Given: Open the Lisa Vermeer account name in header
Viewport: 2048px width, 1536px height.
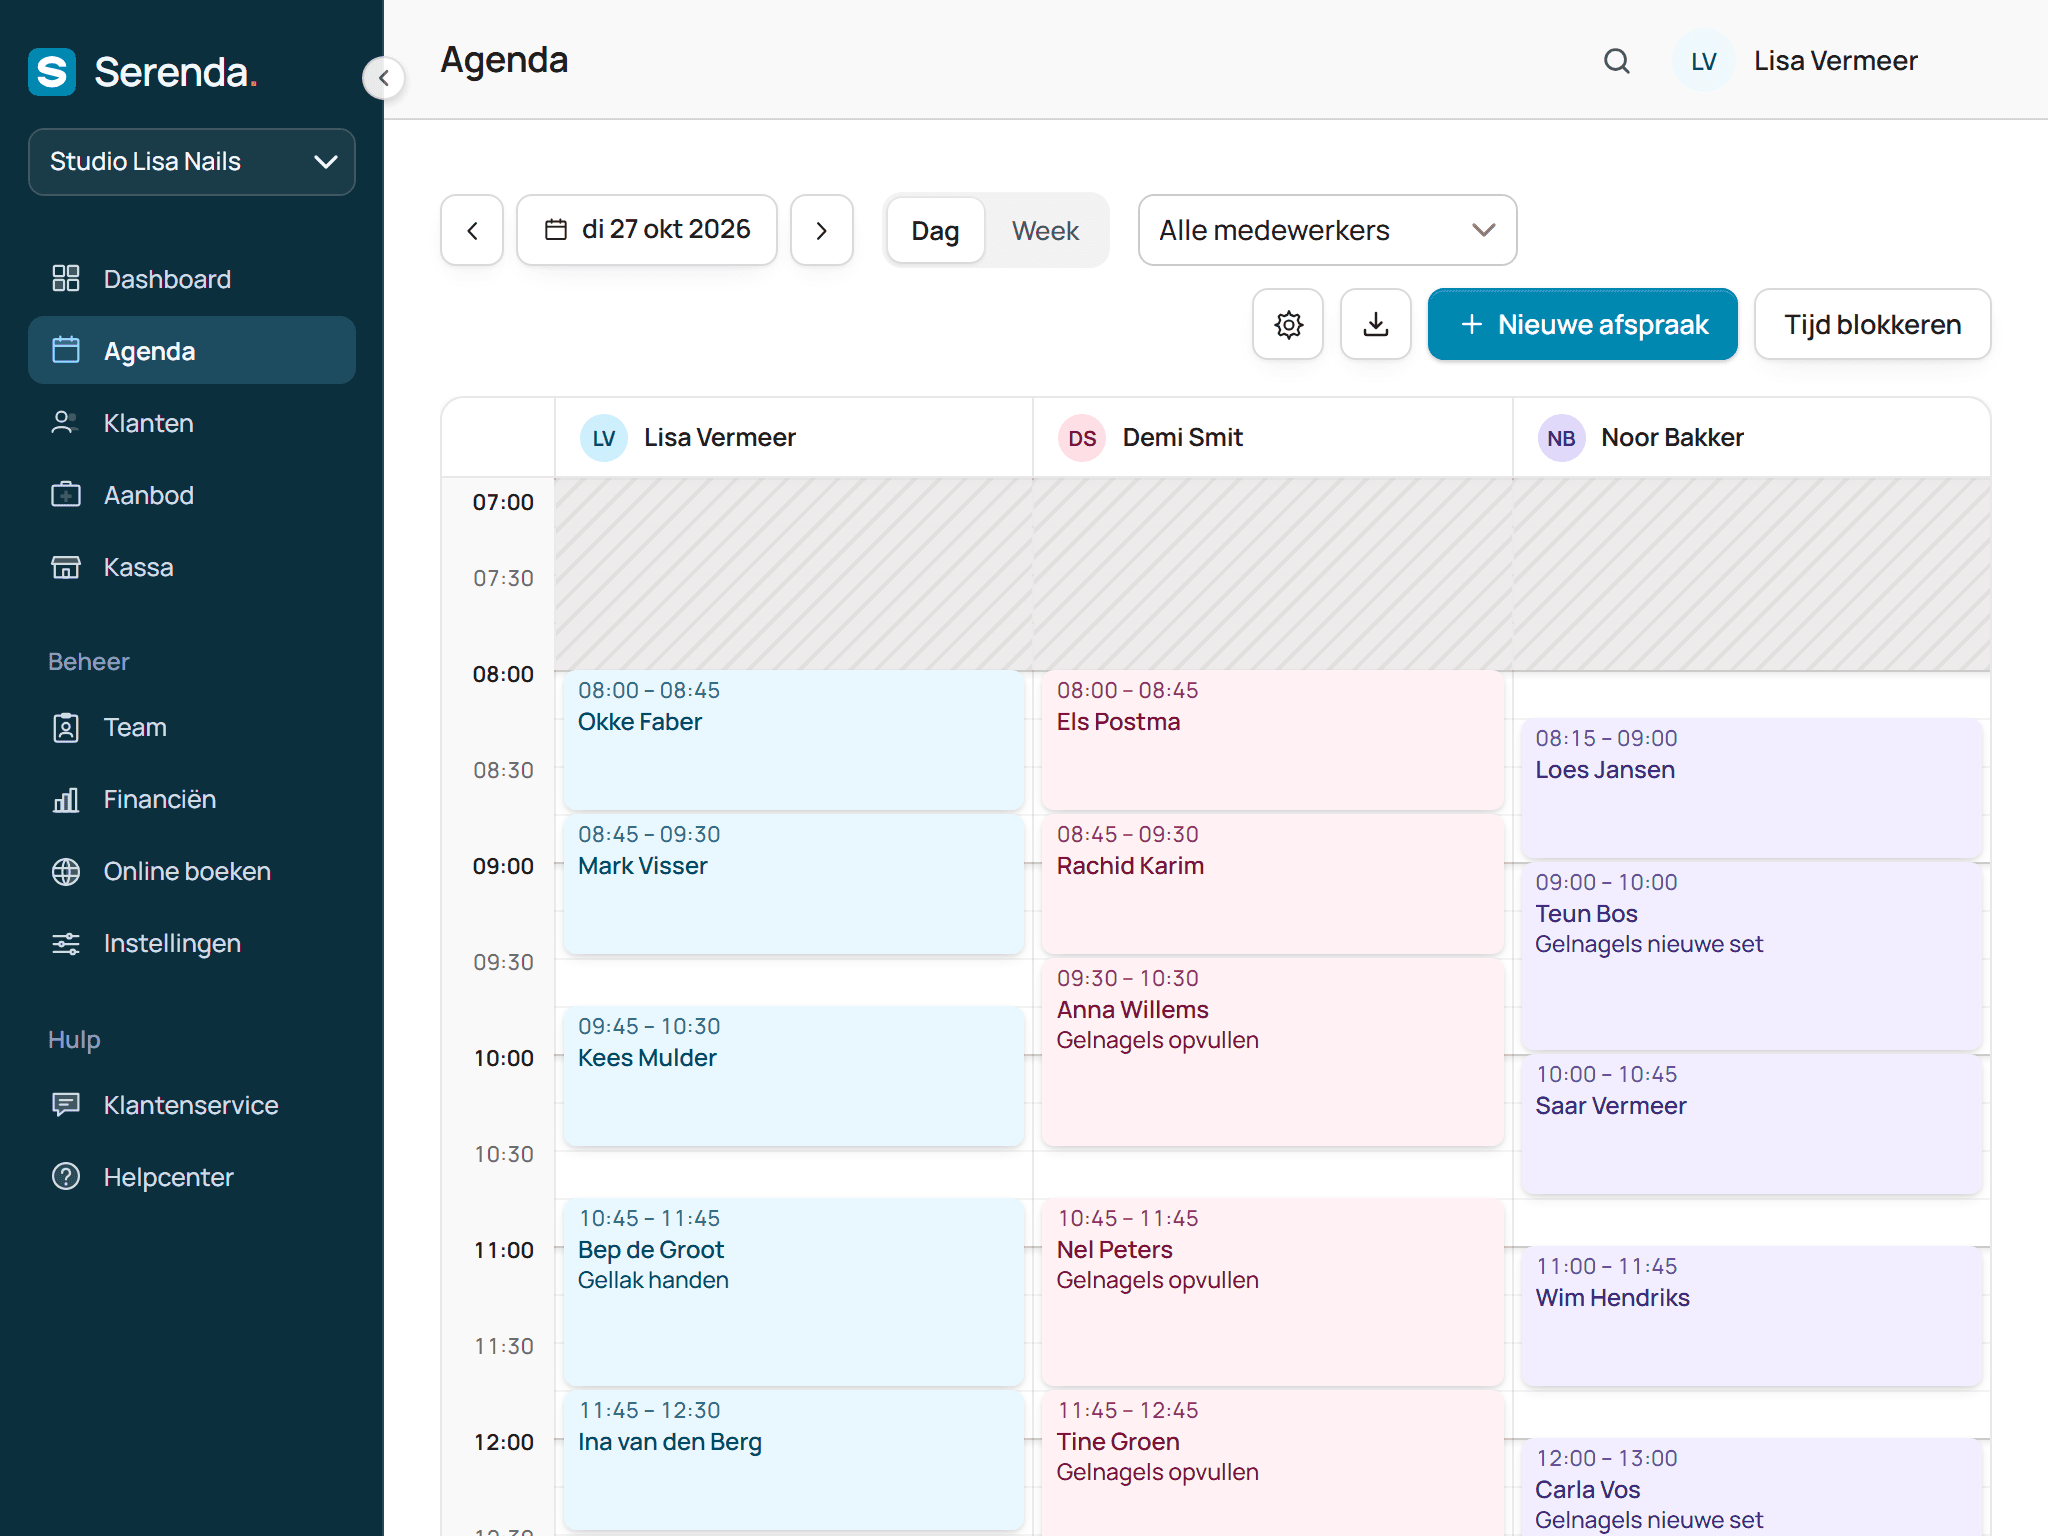Looking at the screenshot, I should 1835,61.
